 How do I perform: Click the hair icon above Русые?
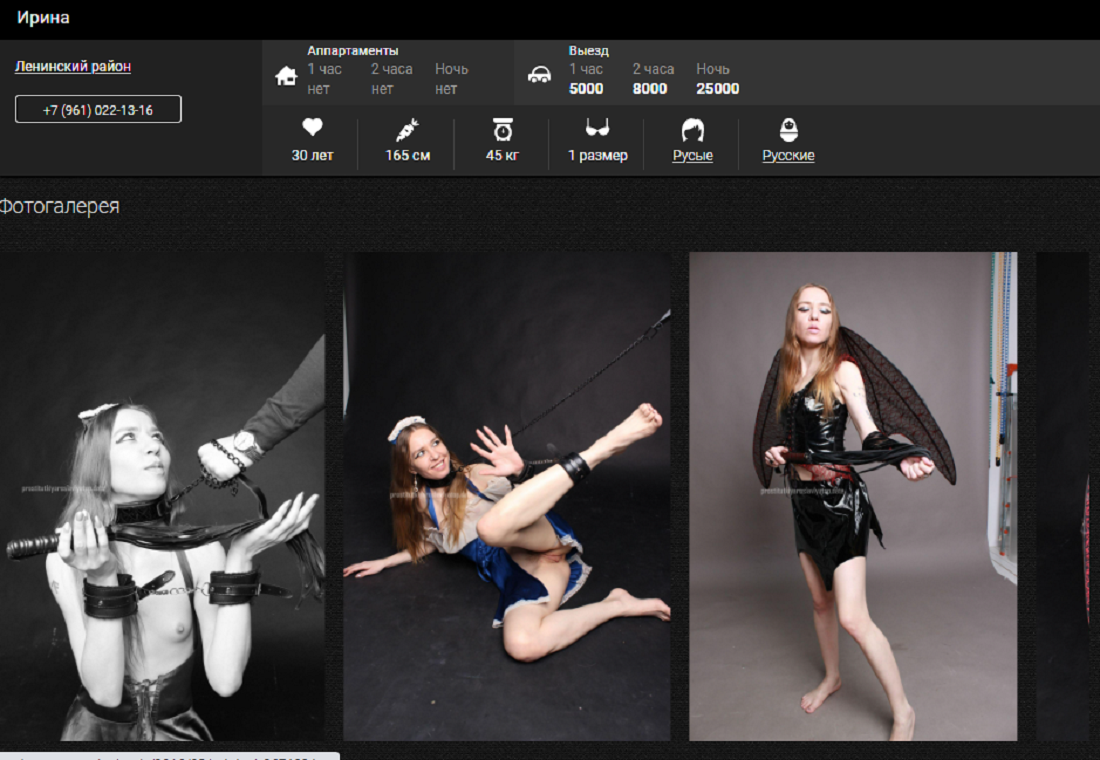click(x=692, y=130)
